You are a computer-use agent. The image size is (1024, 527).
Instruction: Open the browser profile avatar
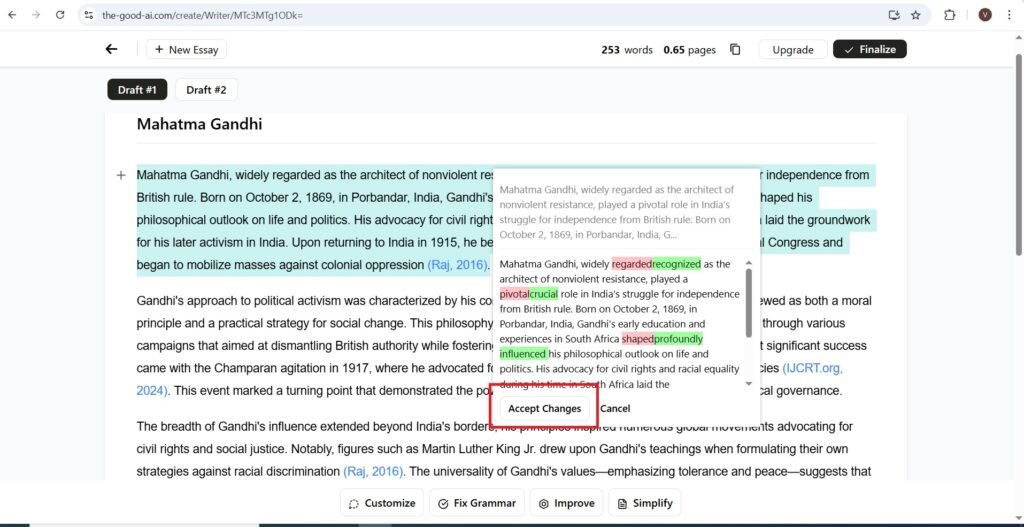985,15
